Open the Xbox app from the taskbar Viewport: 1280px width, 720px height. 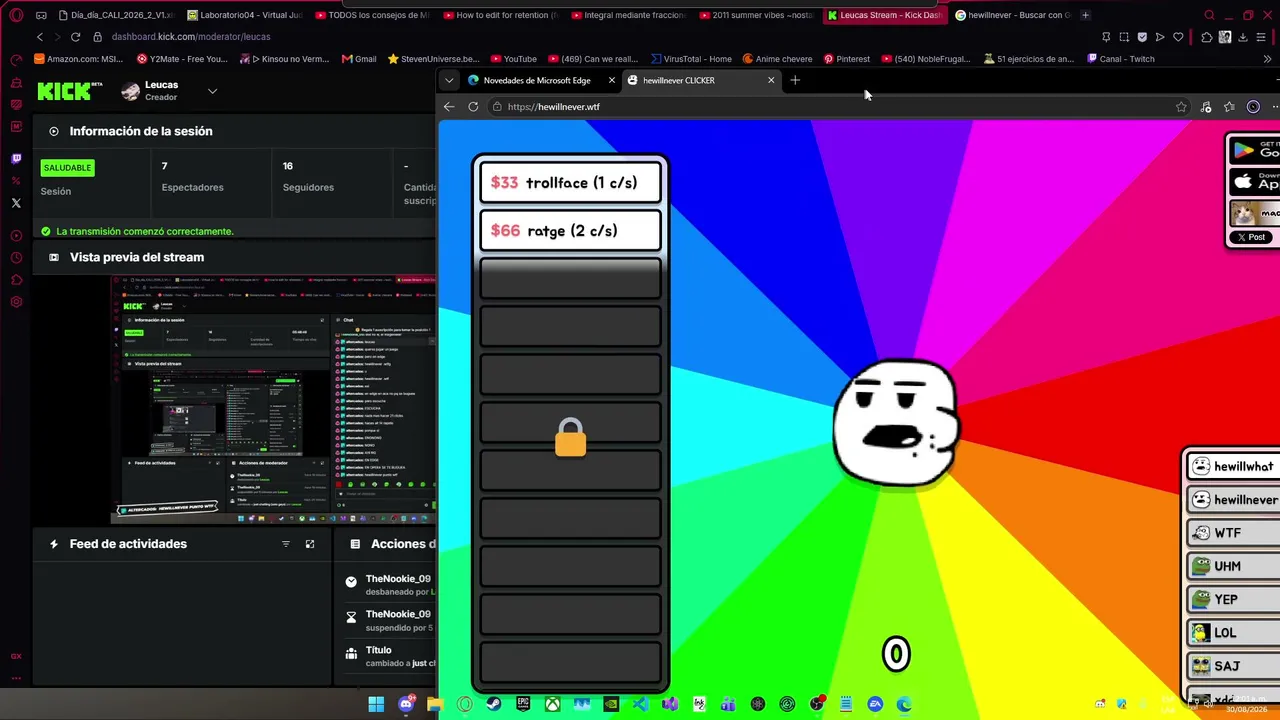[x=552, y=704]
